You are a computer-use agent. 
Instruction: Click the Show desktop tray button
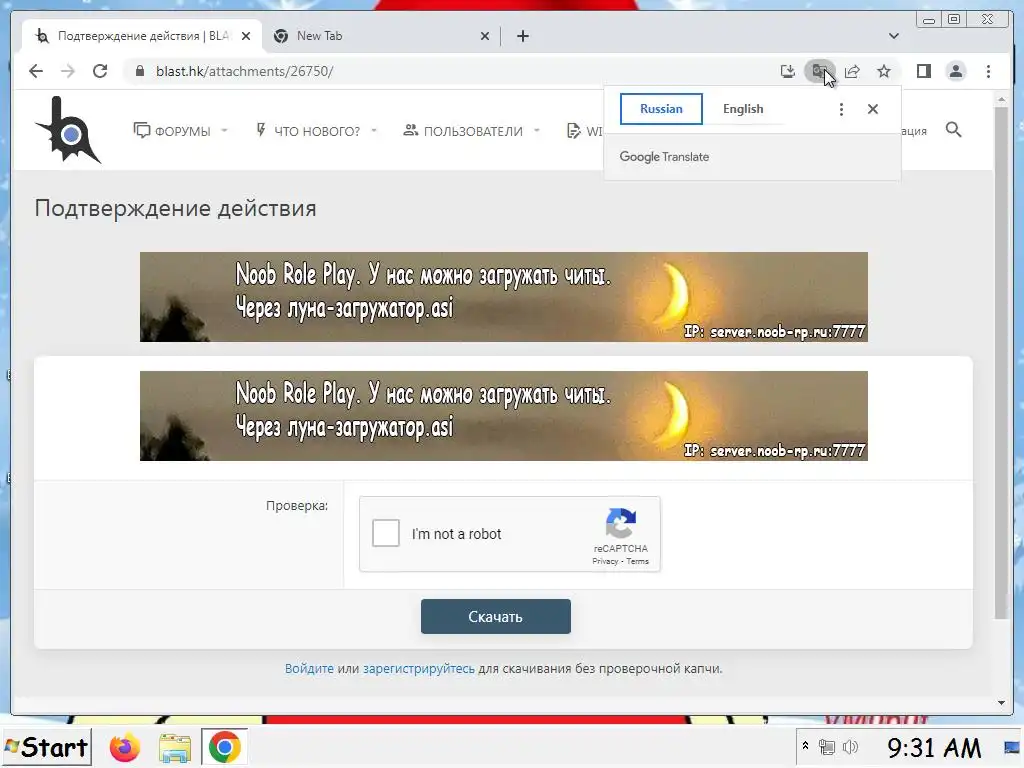(x=1014, y=746)
